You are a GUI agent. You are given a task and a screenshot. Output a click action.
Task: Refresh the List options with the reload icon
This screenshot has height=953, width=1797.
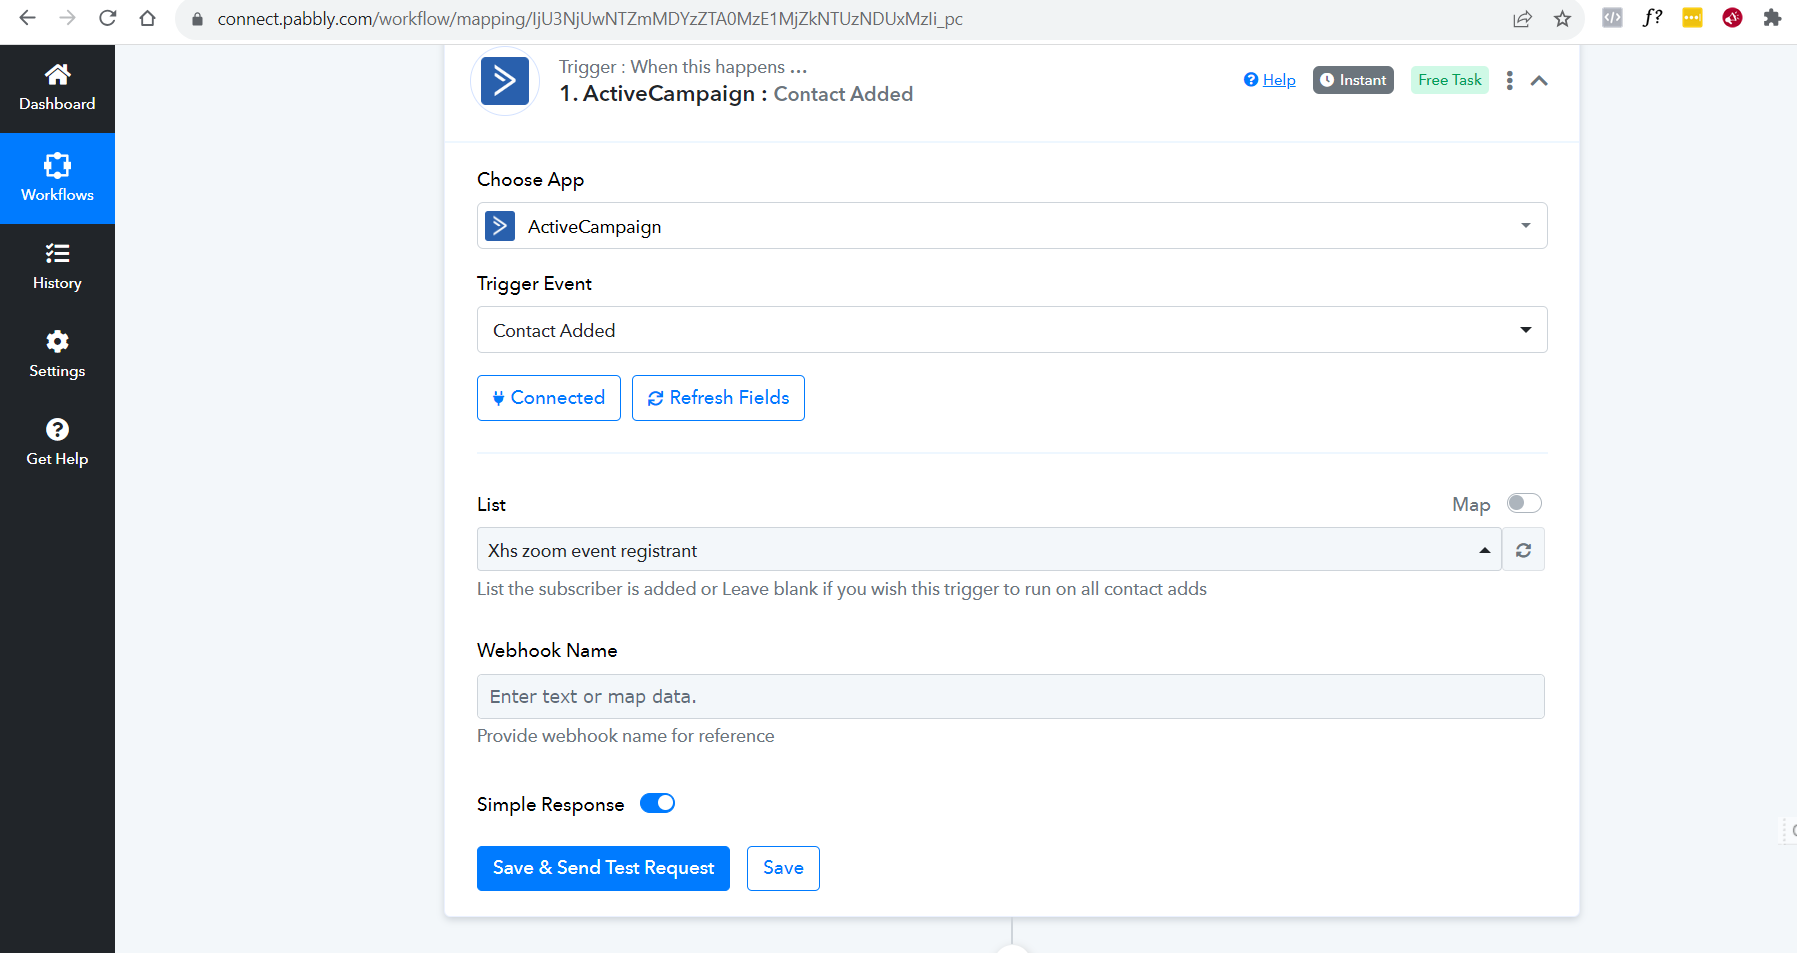coord(1523,550)
